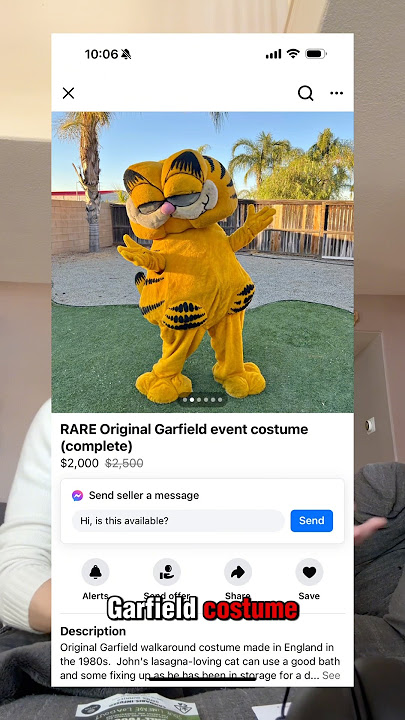Viewport: 405px width, 720px height.
Task: Tap the Alerts bell icon
Action: (x=96, y=572)
